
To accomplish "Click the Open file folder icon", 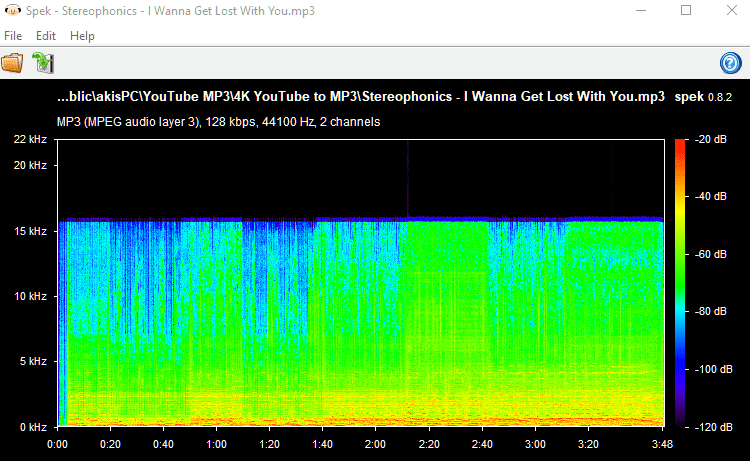I will point(13,63).
